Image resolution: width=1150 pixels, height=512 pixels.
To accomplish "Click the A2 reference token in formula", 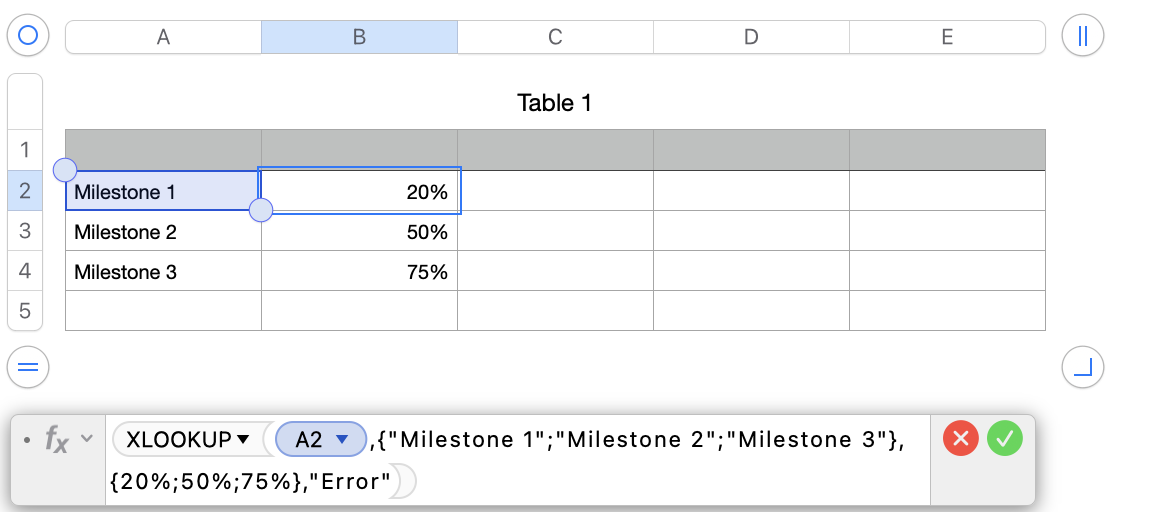I will [309, 439].
